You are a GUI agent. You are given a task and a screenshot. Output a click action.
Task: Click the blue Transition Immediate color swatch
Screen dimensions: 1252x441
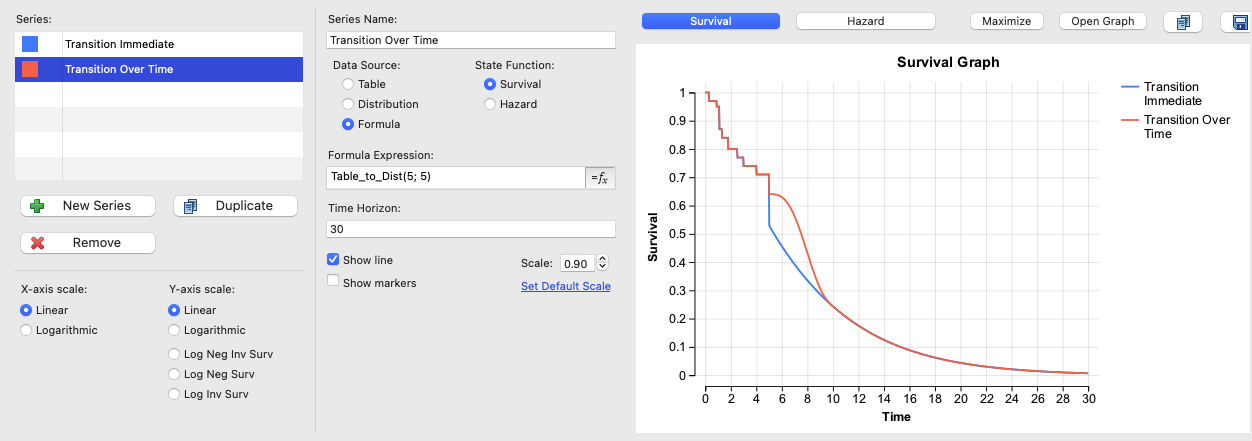[x=30, y=44]
